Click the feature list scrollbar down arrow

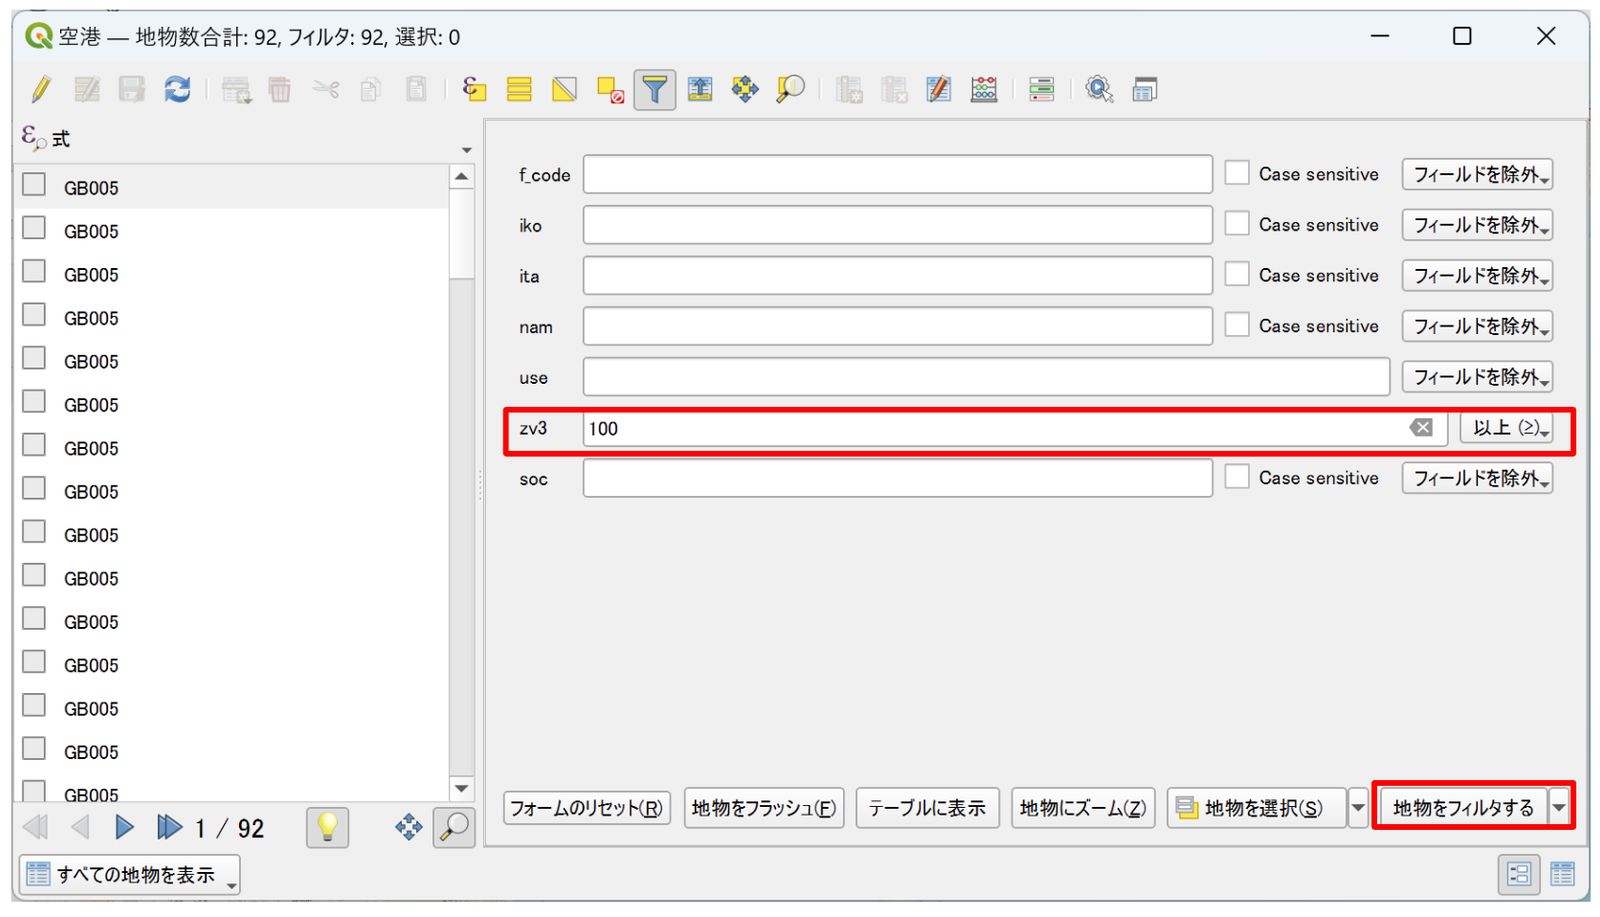pyautogui.click(x=461, y=788)
